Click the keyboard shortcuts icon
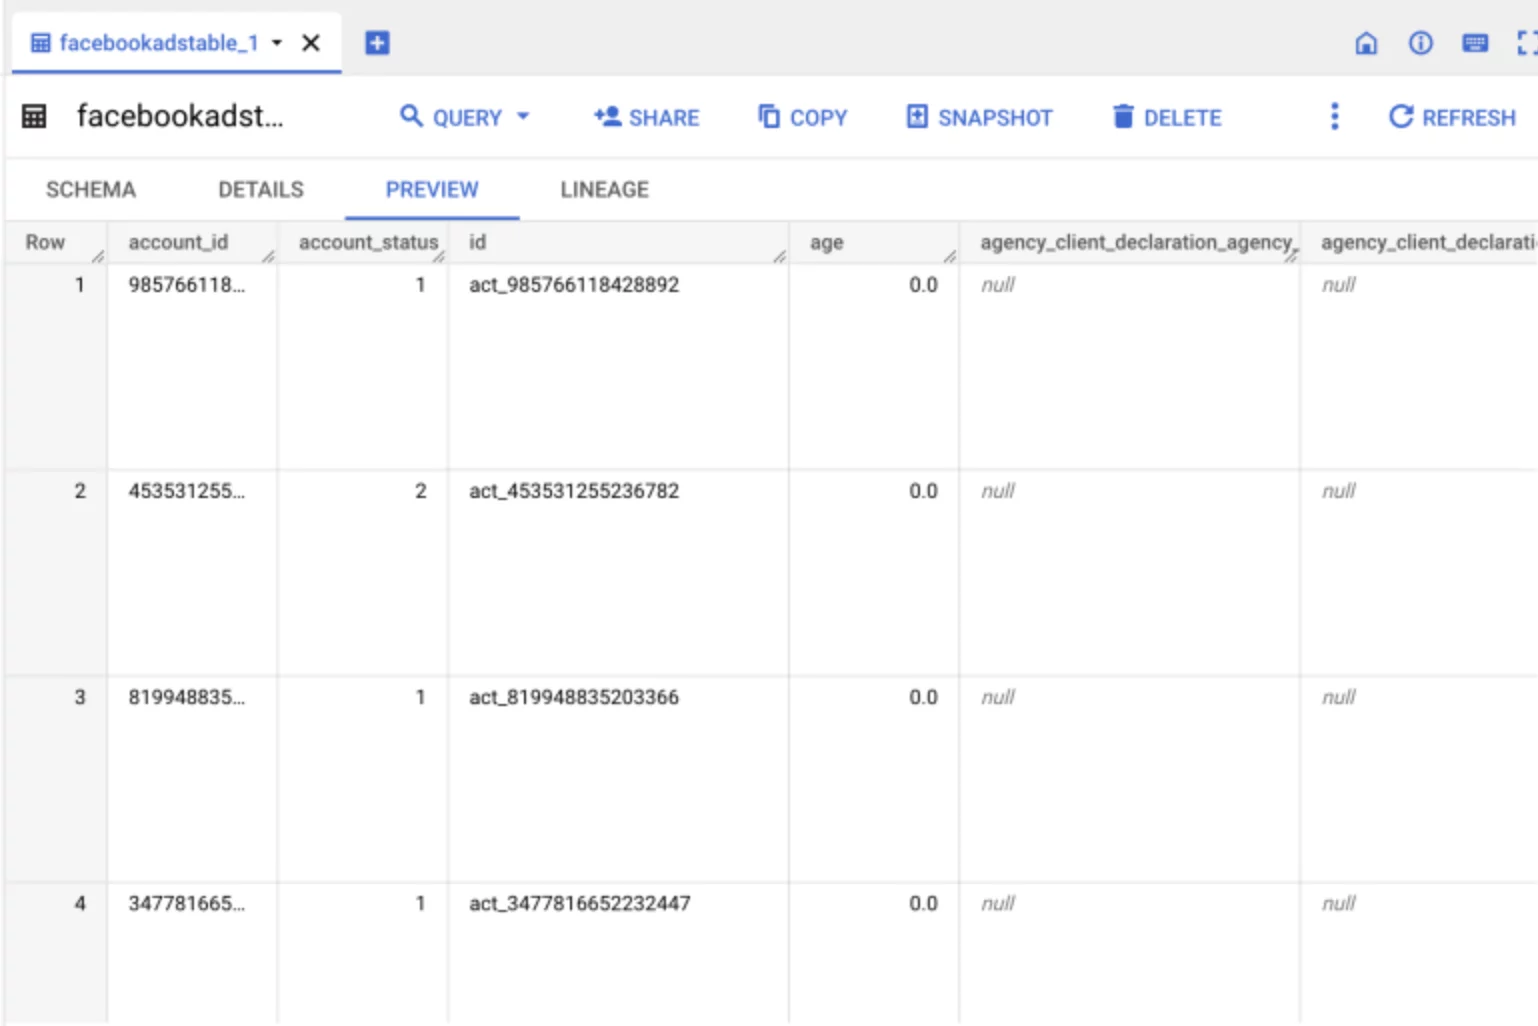 tap(1474, 43)
